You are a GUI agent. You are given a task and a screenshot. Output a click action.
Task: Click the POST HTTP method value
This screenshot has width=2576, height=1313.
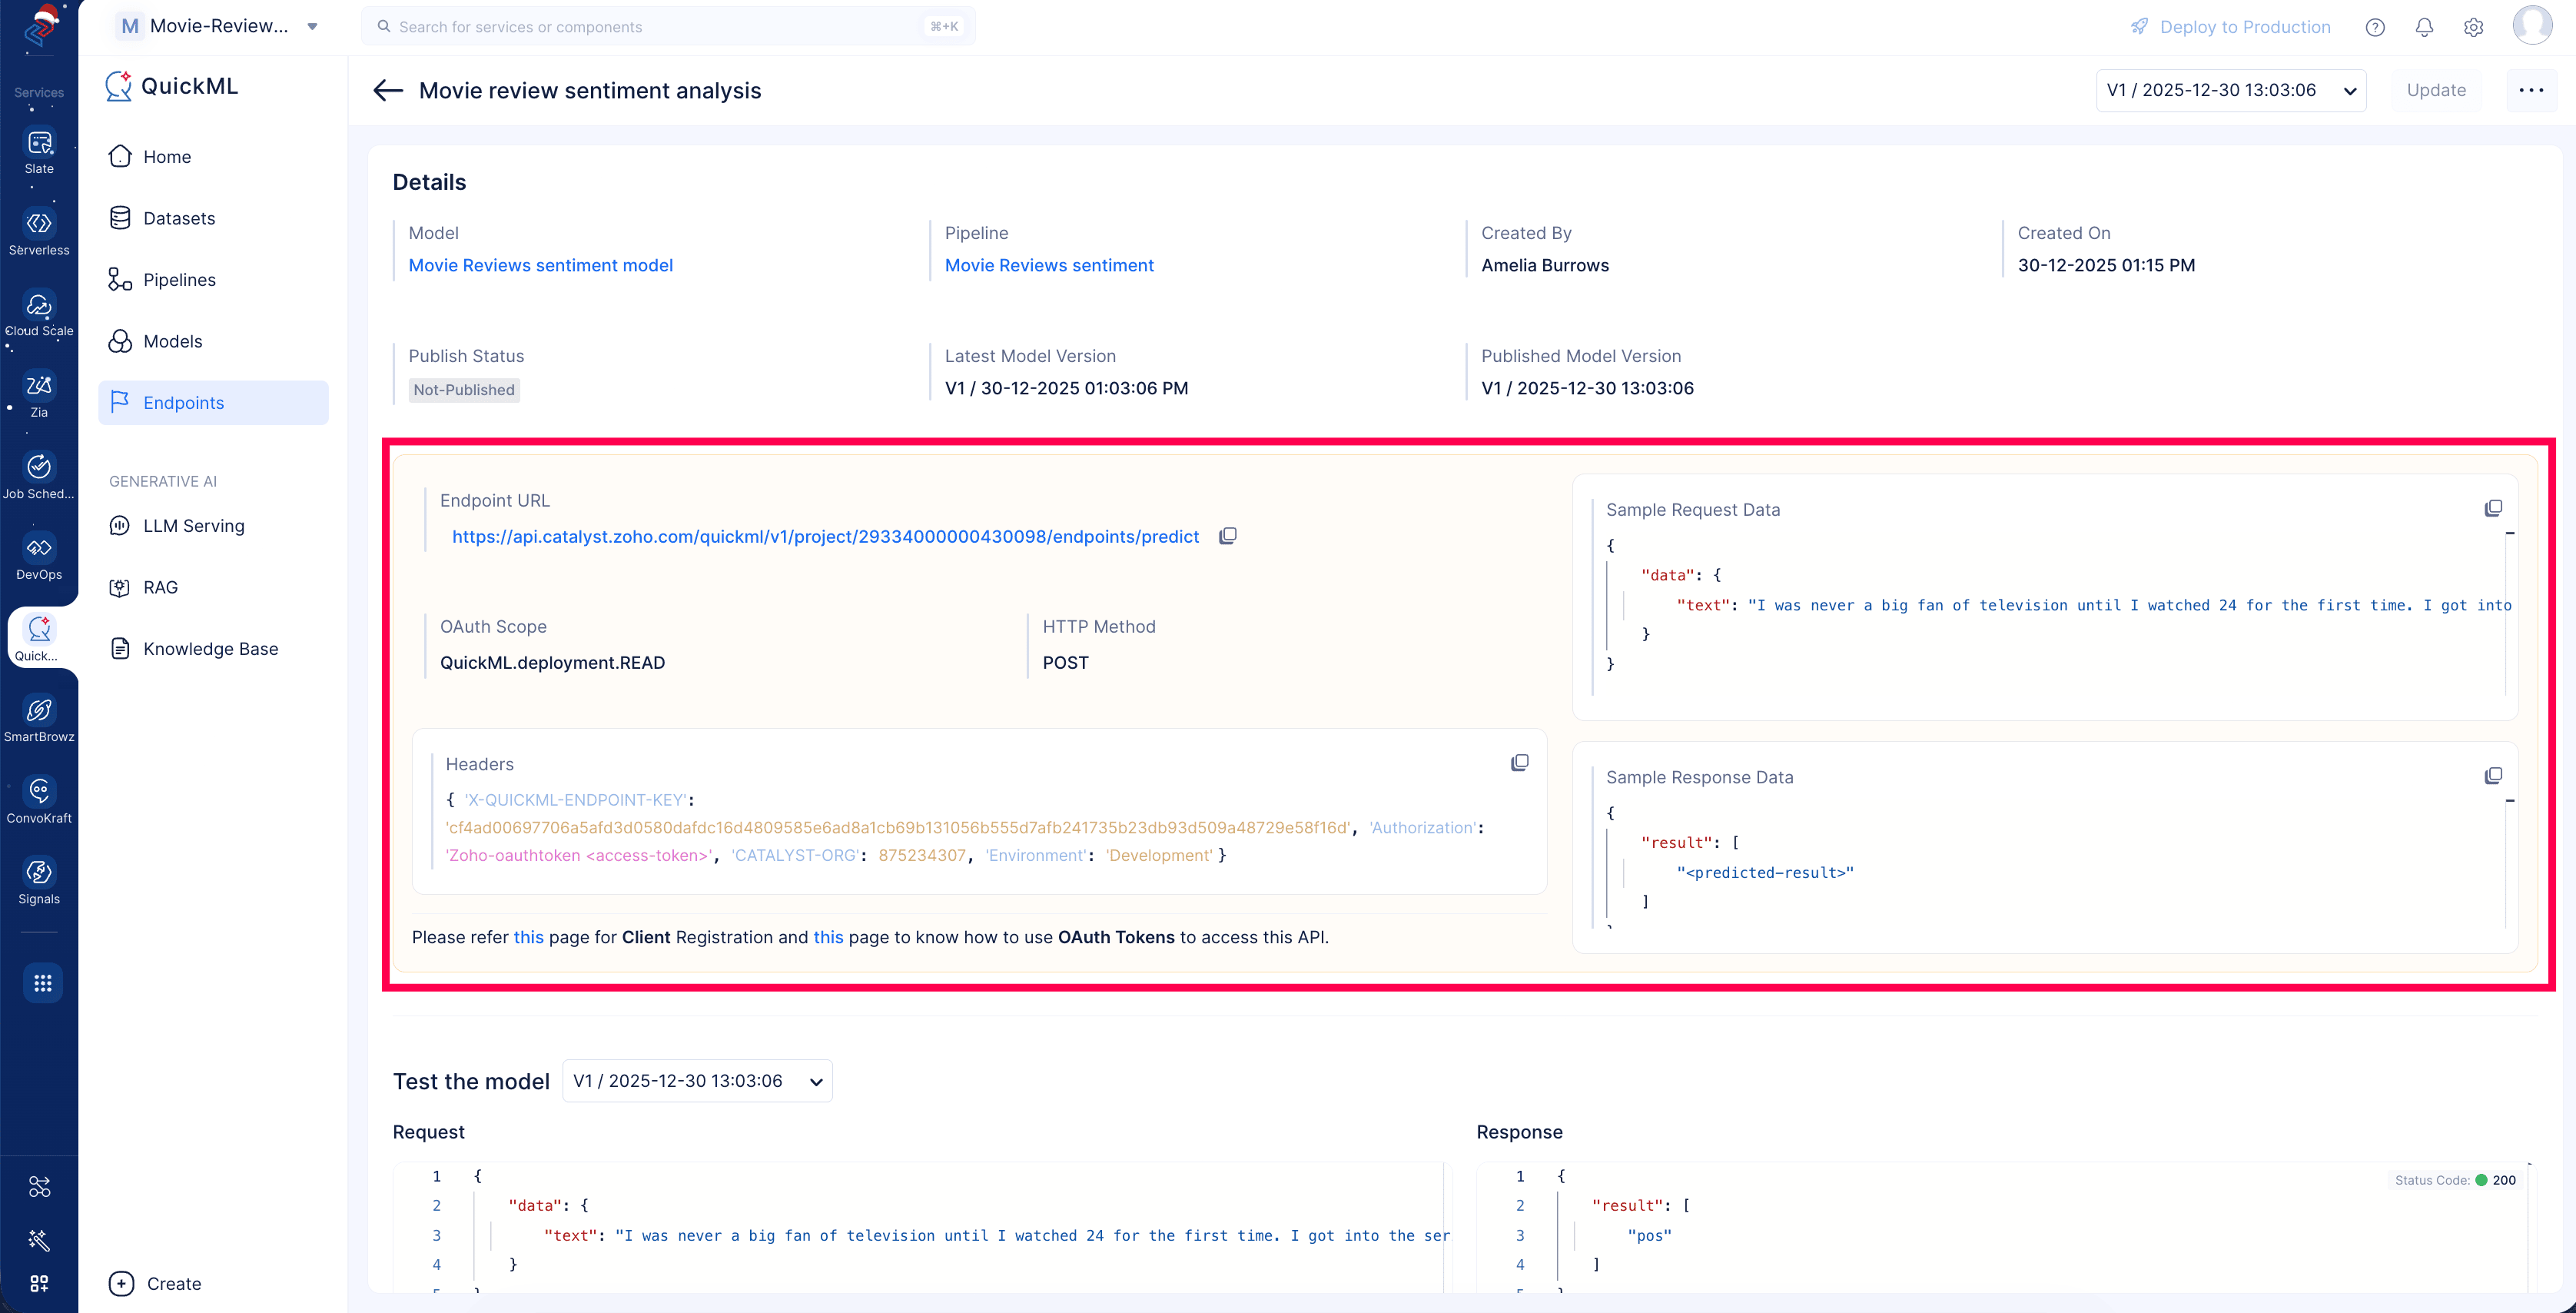1065,663
